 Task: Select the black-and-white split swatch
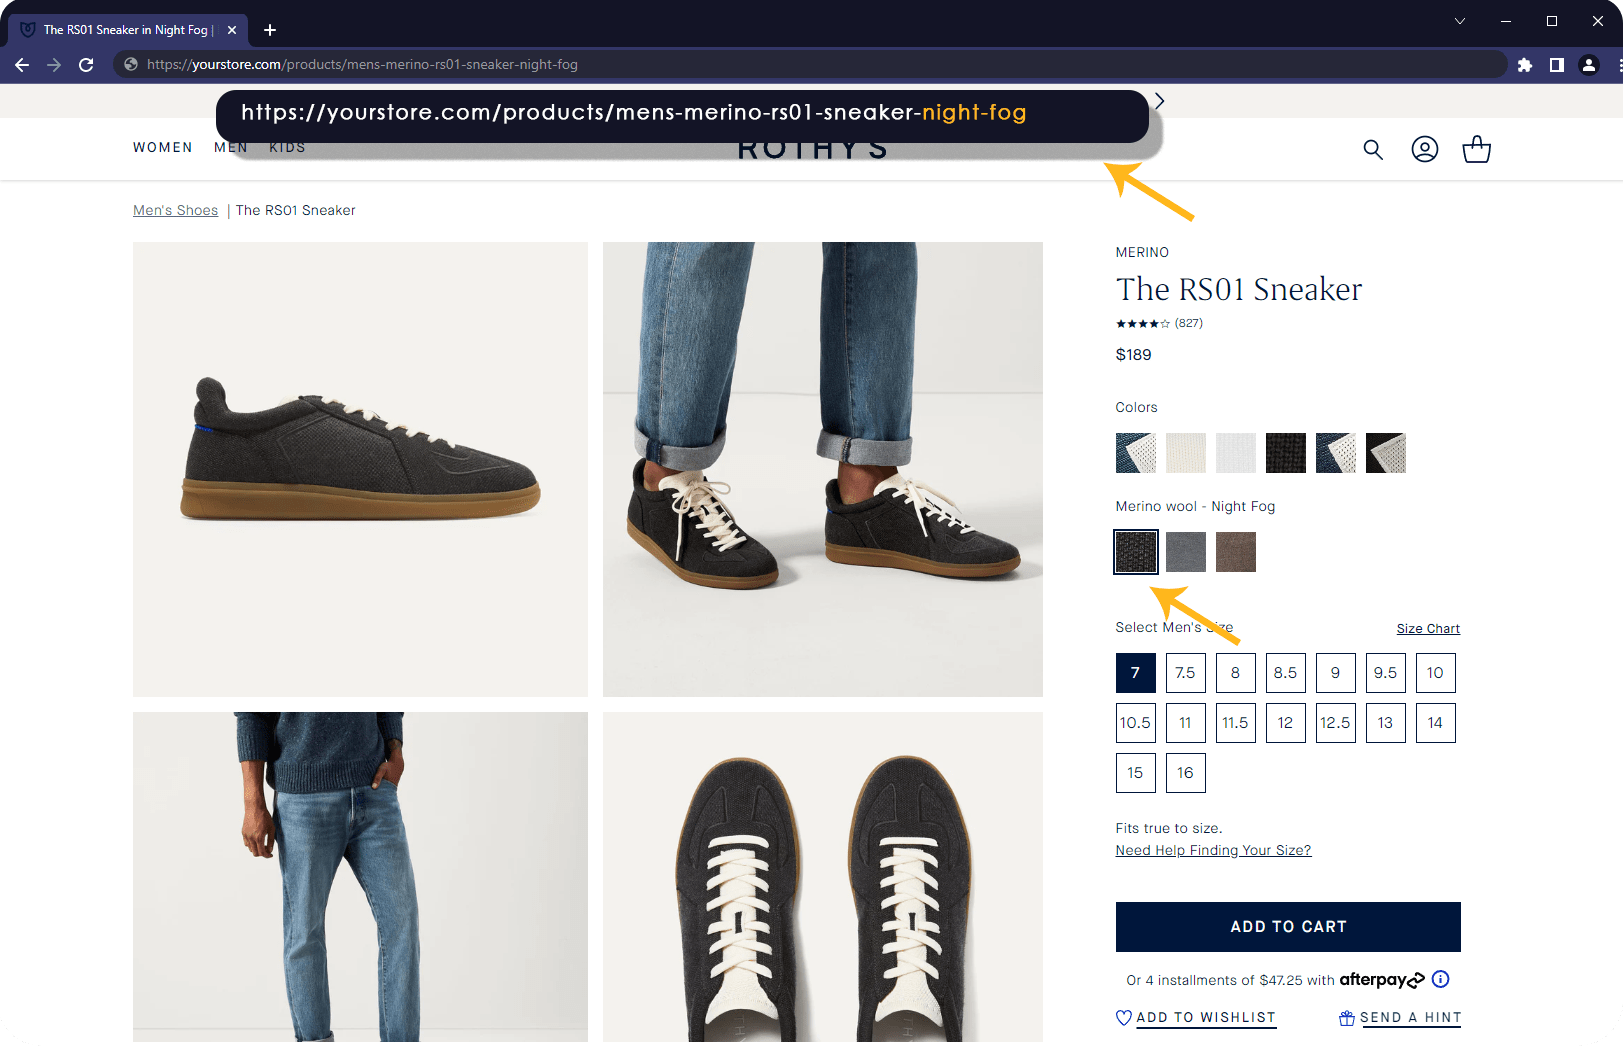(1386, 453)
